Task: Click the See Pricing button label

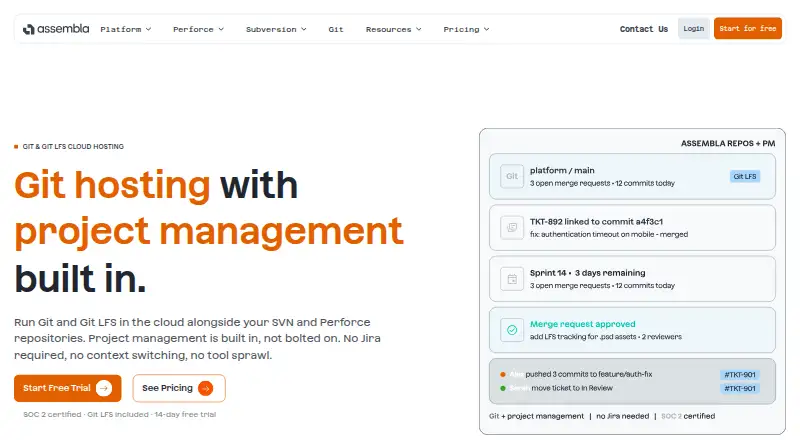Action: click(167, 388)
